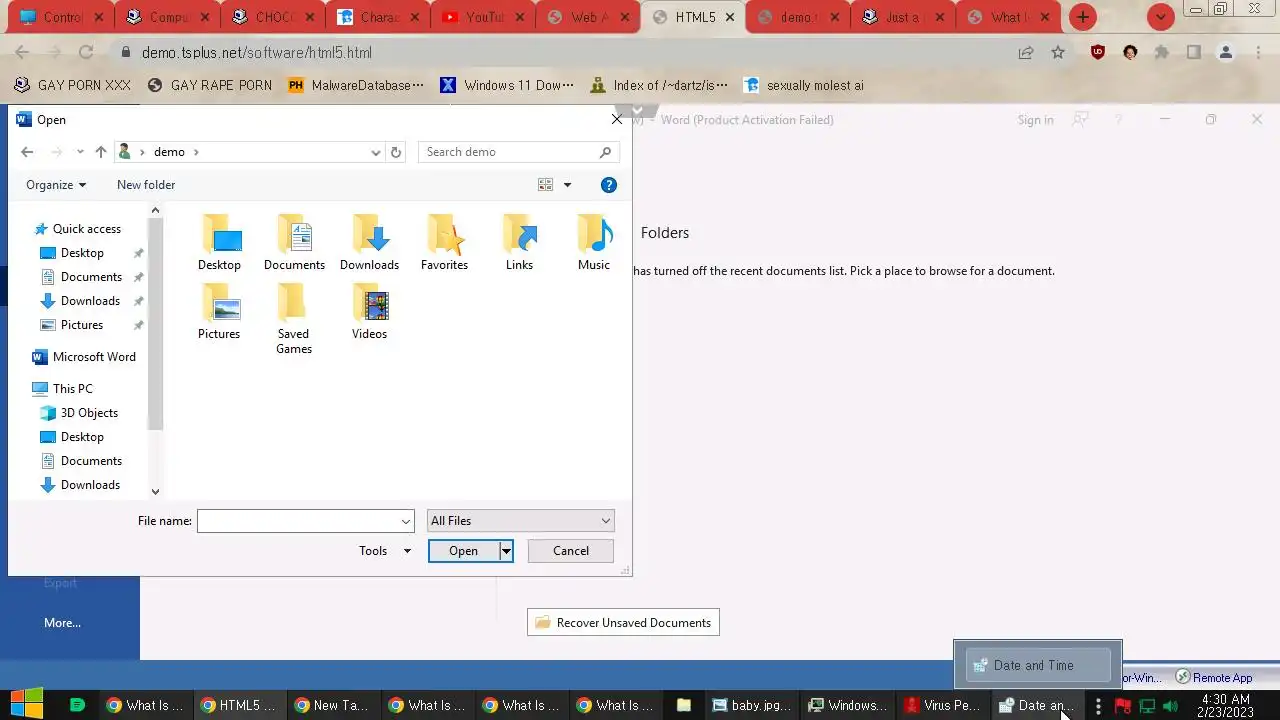This screenshot has width=1280, height=720.
Task: Click the Date and Time preview thumbnail
Action: pos(1037,666)
